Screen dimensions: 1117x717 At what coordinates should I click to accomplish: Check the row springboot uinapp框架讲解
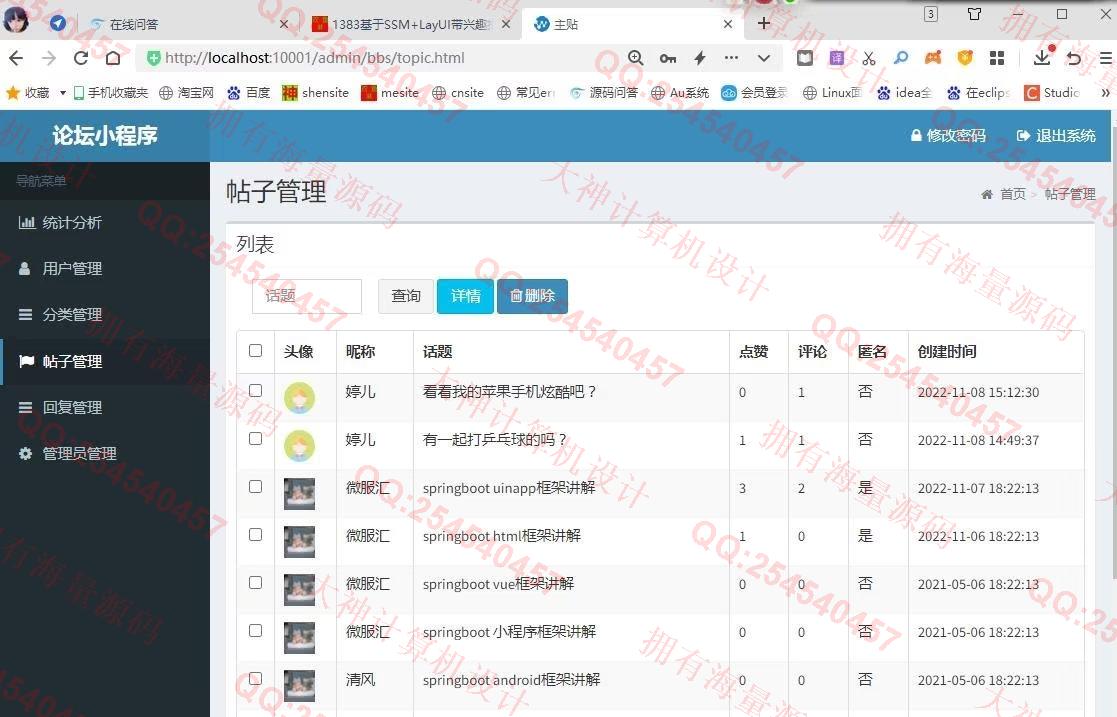pyautogui.click(x=255, y=487)
